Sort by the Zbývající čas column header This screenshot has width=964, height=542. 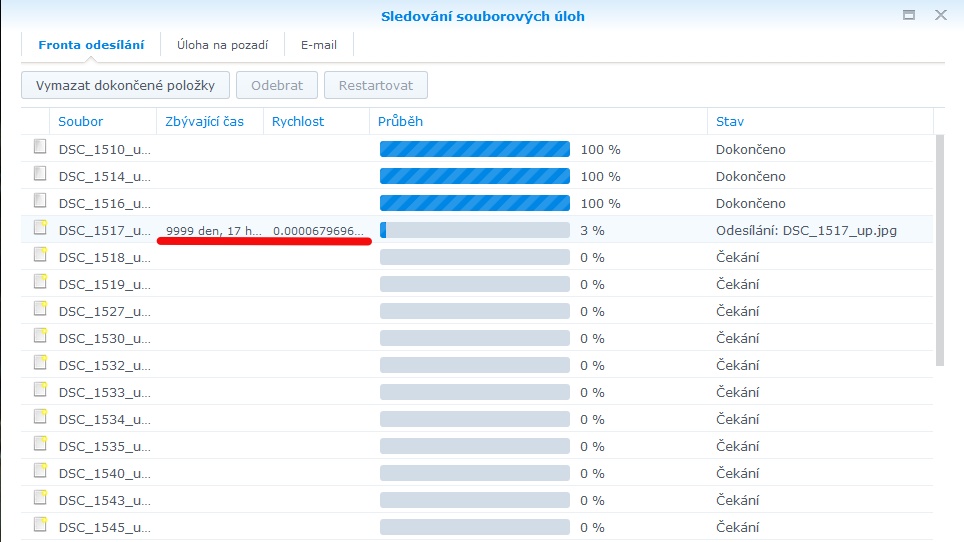pos(205,122)
